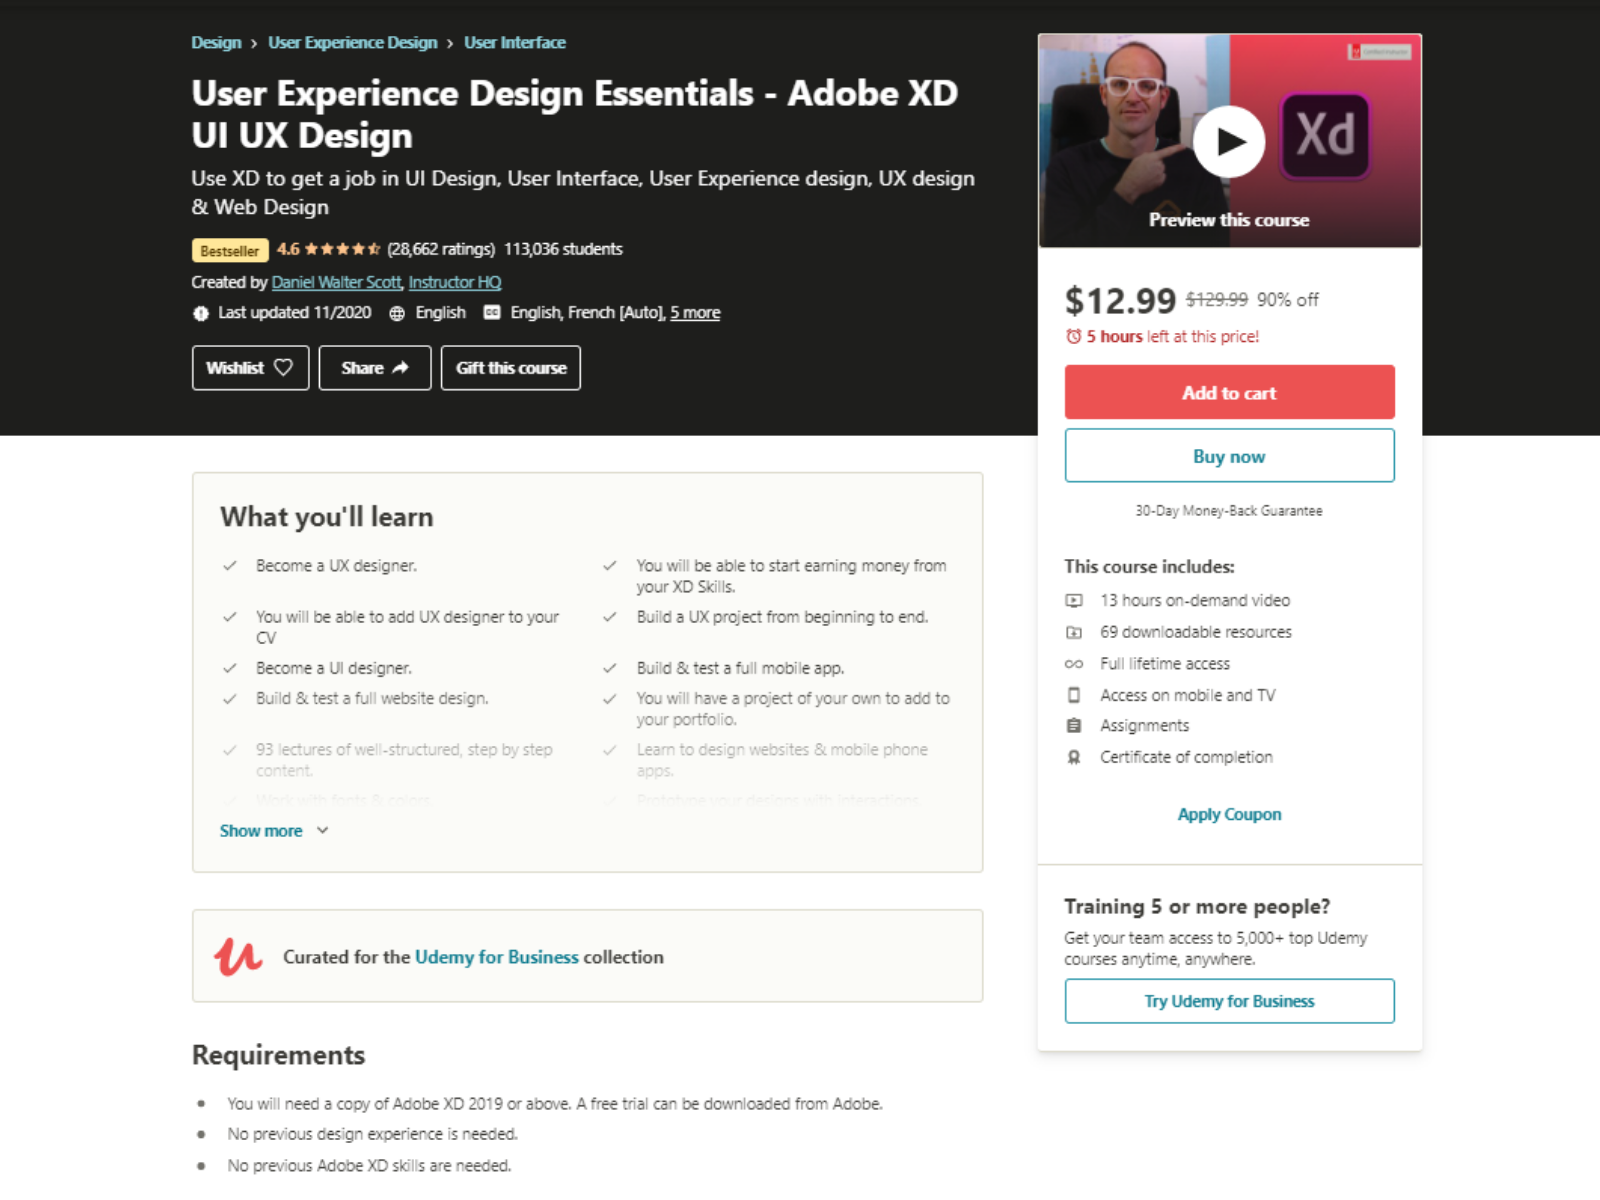
Task: Open Daniel Walter Scott instructor link
Action: (x=337, y=282)
